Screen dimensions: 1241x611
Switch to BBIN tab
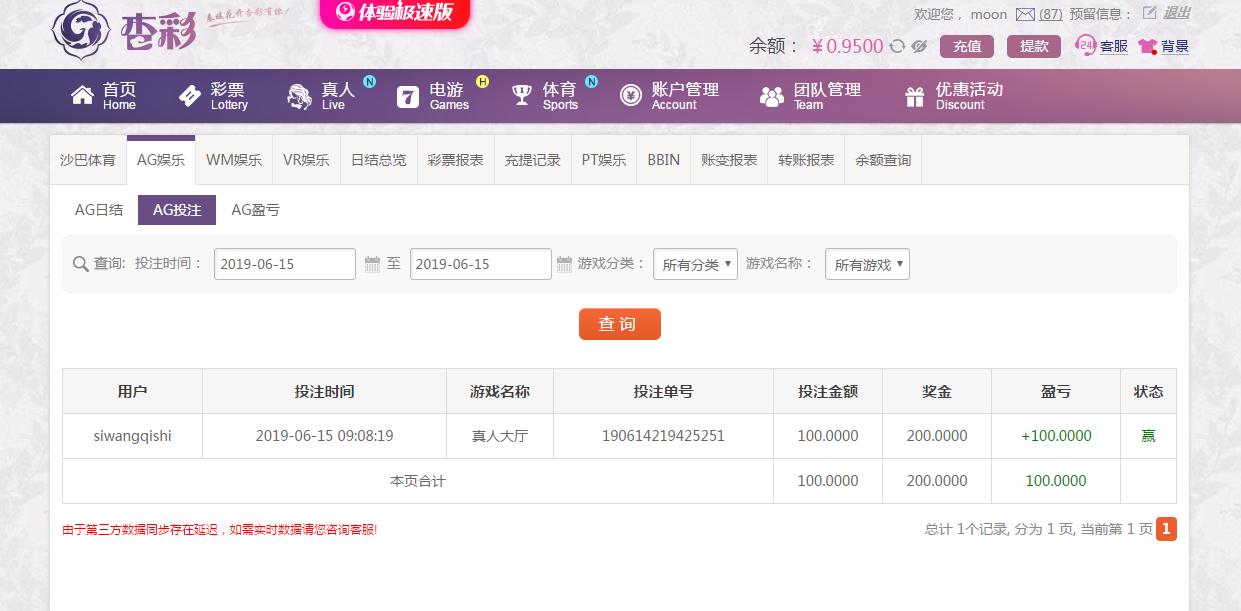[x=663, y=160]
